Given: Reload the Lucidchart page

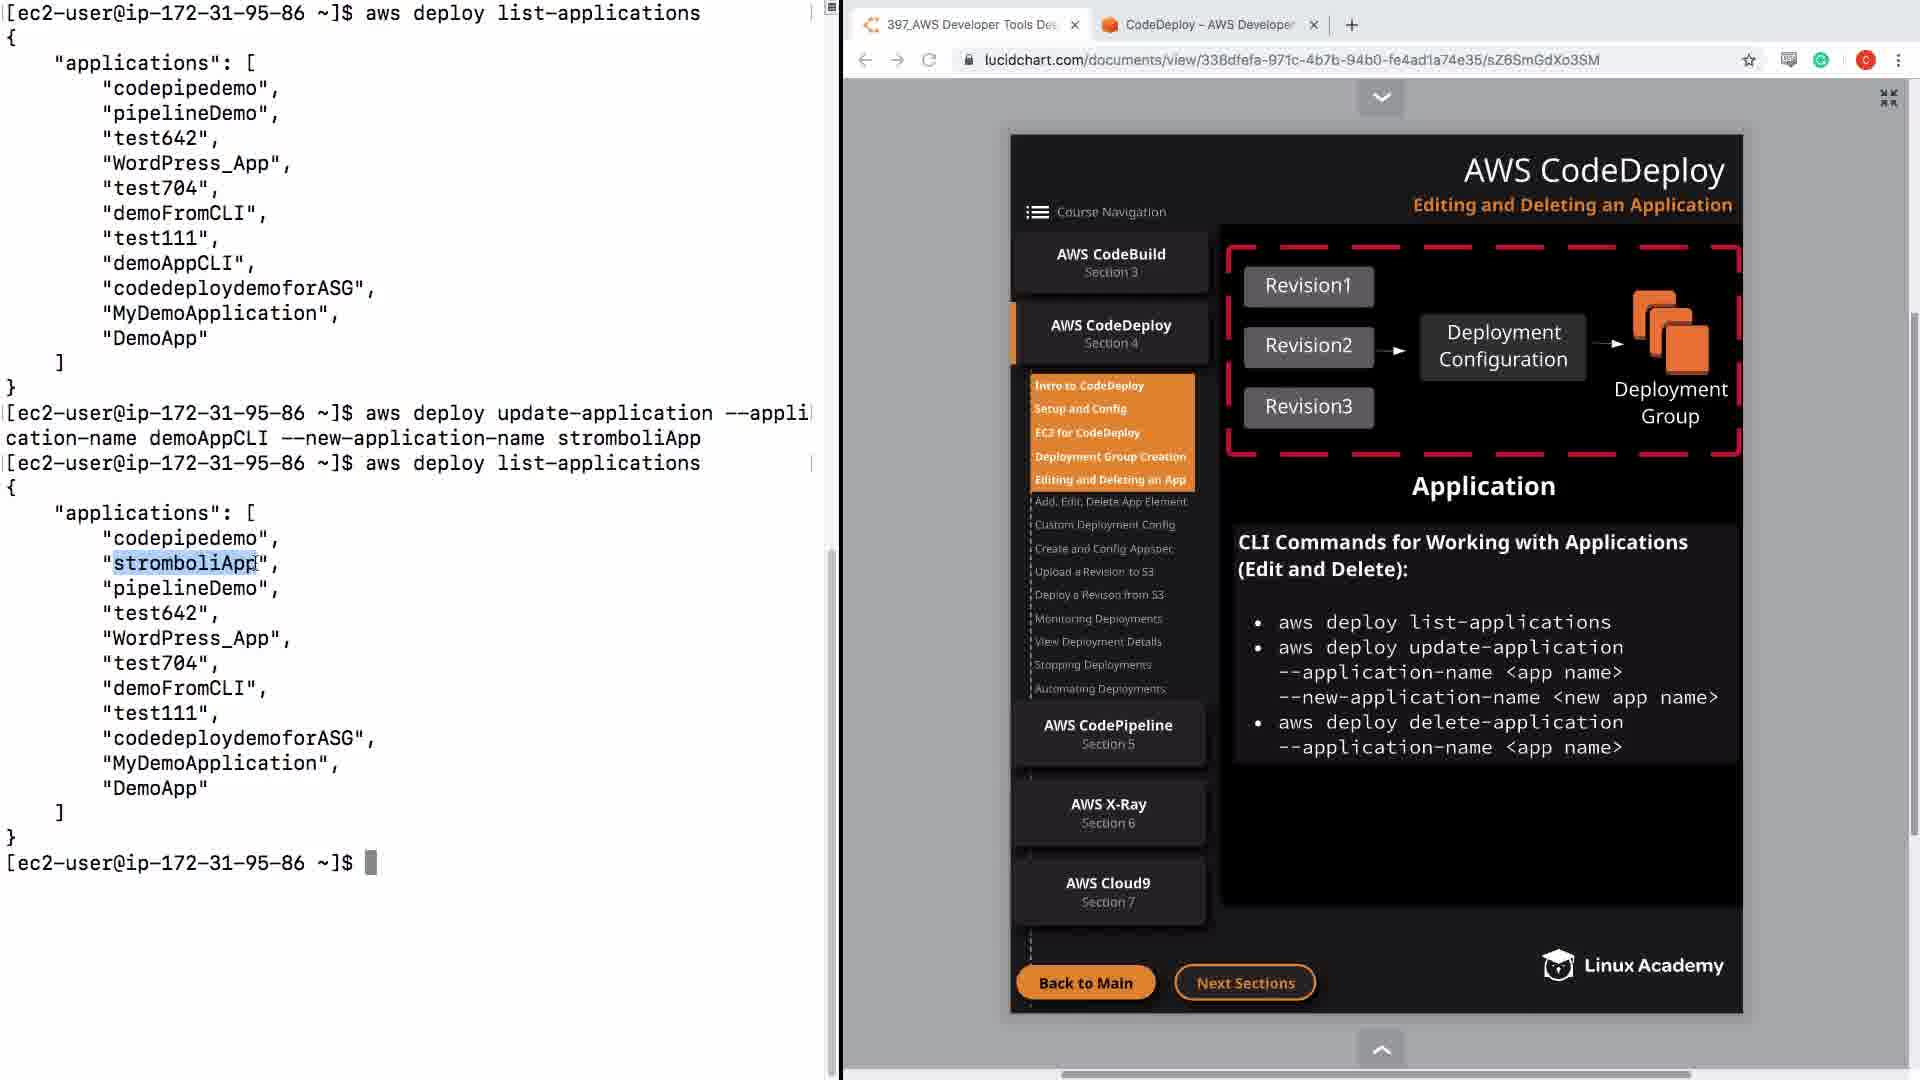Looking at the screenshot, I should (929, 60).
